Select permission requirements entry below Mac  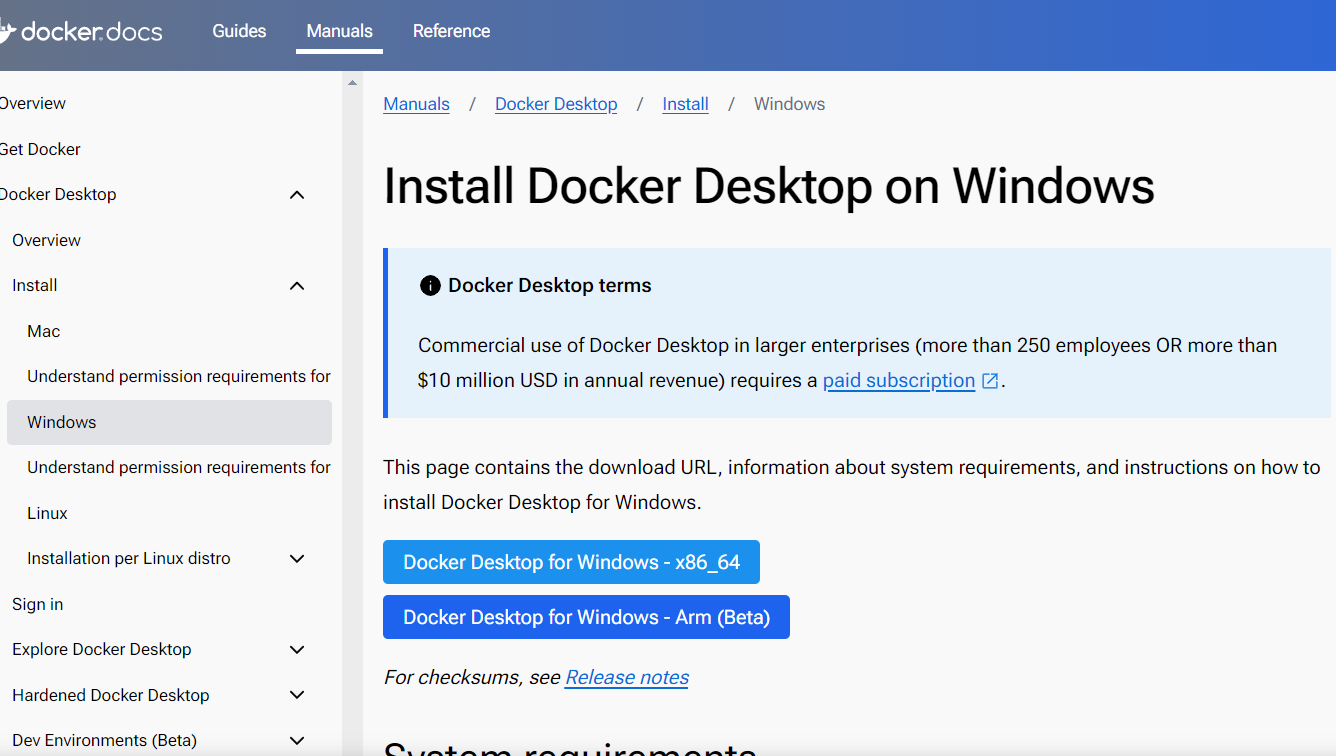coord(179,377)
